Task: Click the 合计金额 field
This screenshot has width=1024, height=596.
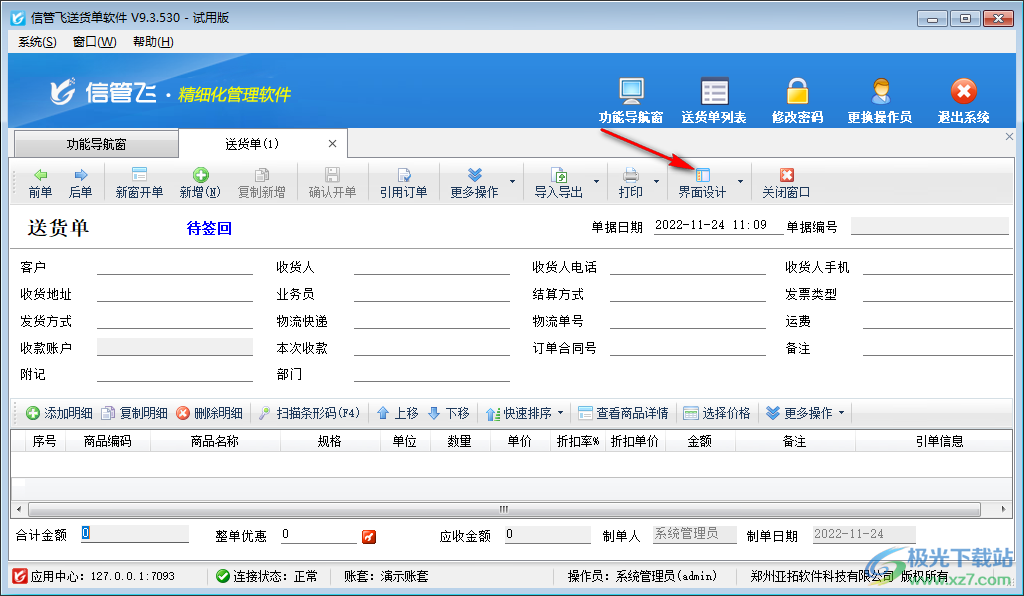Action: coord(135,534)
